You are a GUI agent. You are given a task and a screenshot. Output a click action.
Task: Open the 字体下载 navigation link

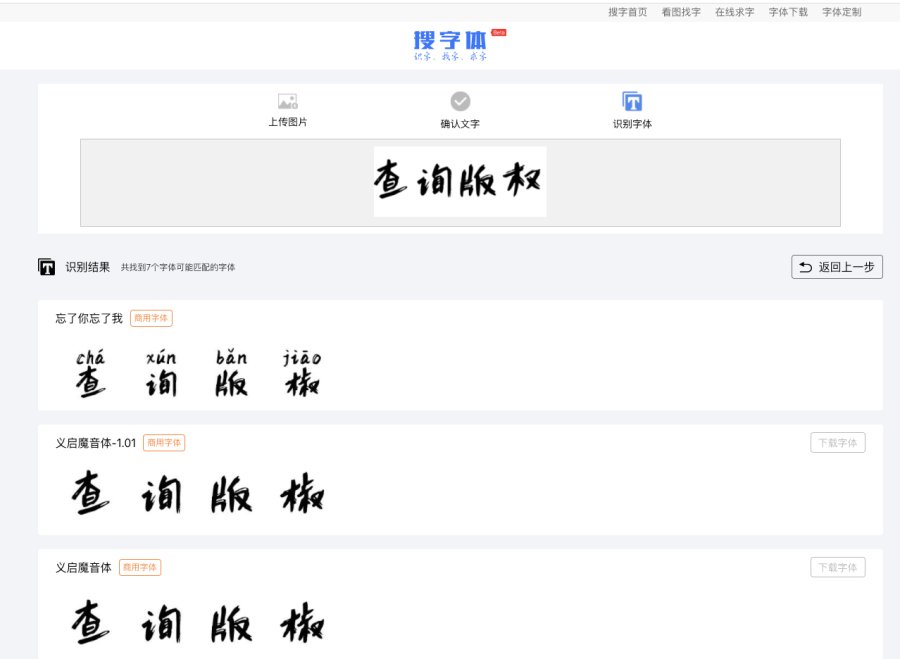(x=788, y=12)
